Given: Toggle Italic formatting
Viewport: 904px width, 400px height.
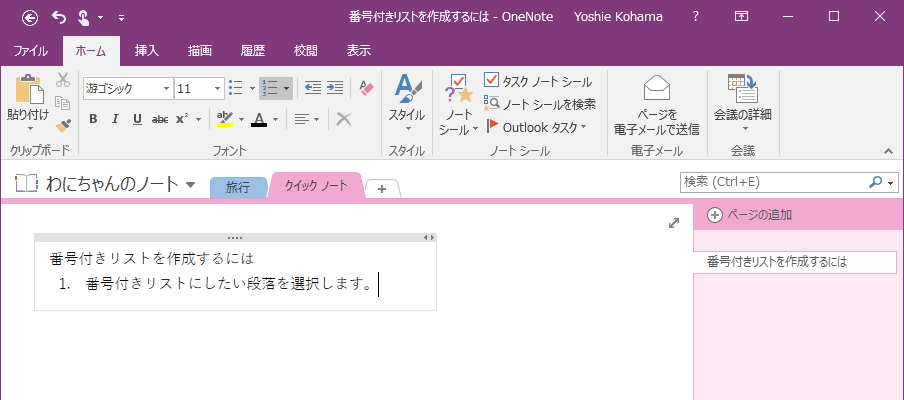Looking at the screenshot, I should [115, 119].
